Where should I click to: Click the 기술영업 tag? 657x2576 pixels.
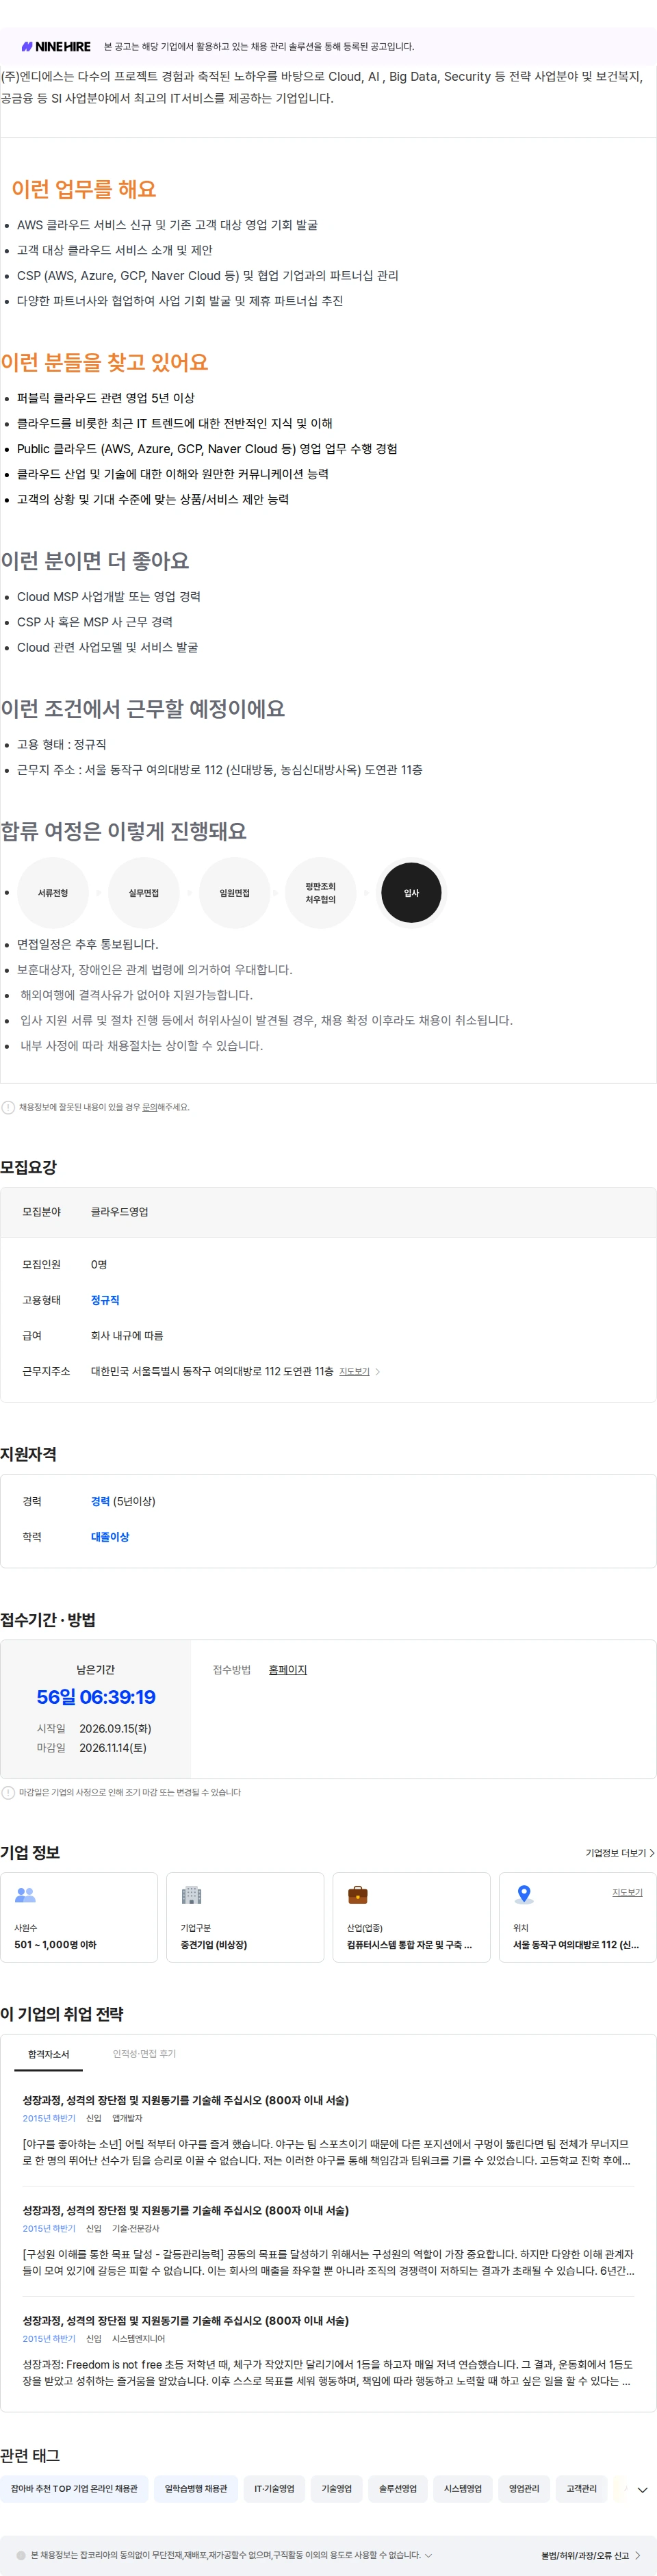coord(336,2488)
